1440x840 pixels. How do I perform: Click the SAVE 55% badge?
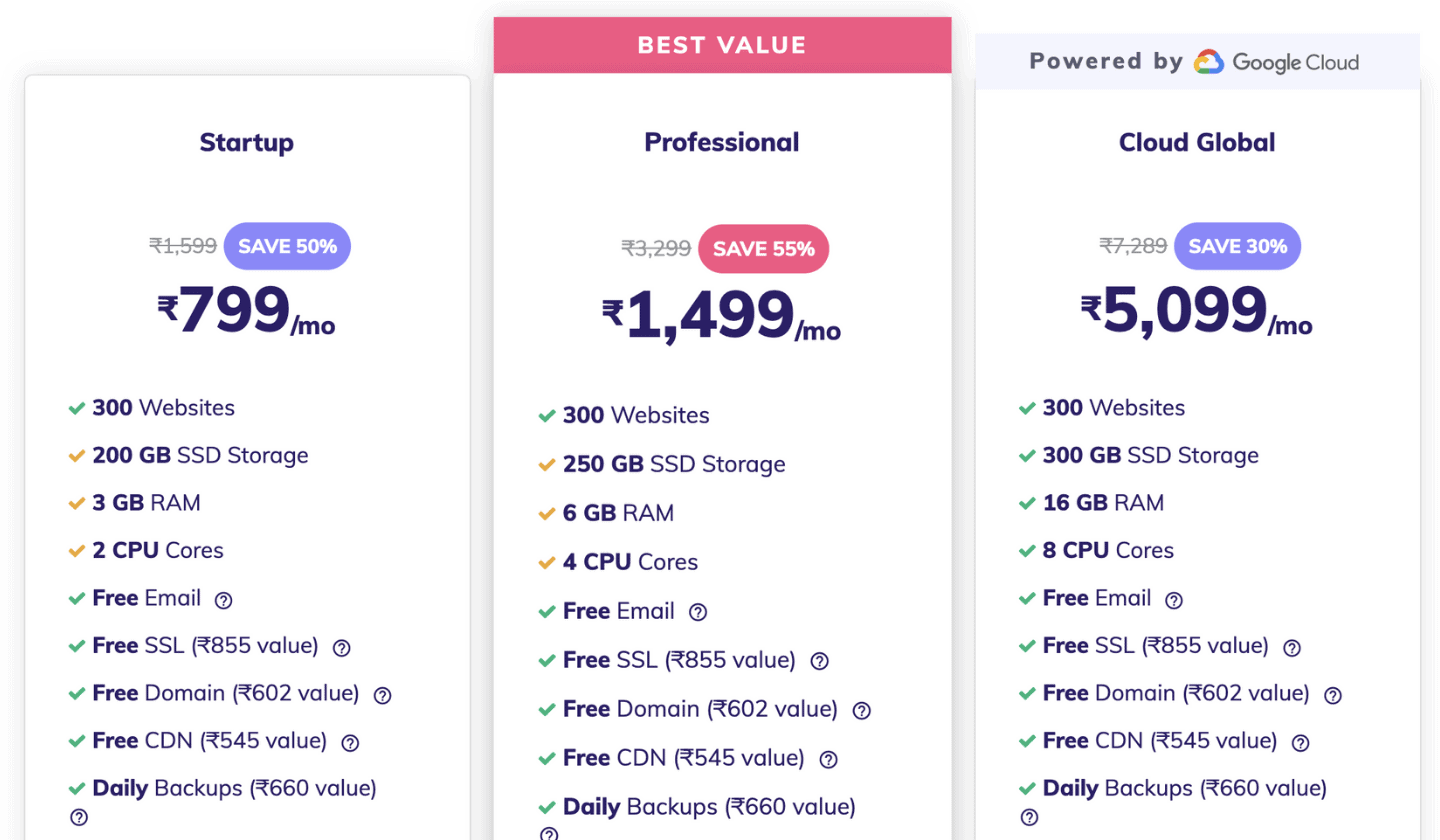click(x=764, y=249)
